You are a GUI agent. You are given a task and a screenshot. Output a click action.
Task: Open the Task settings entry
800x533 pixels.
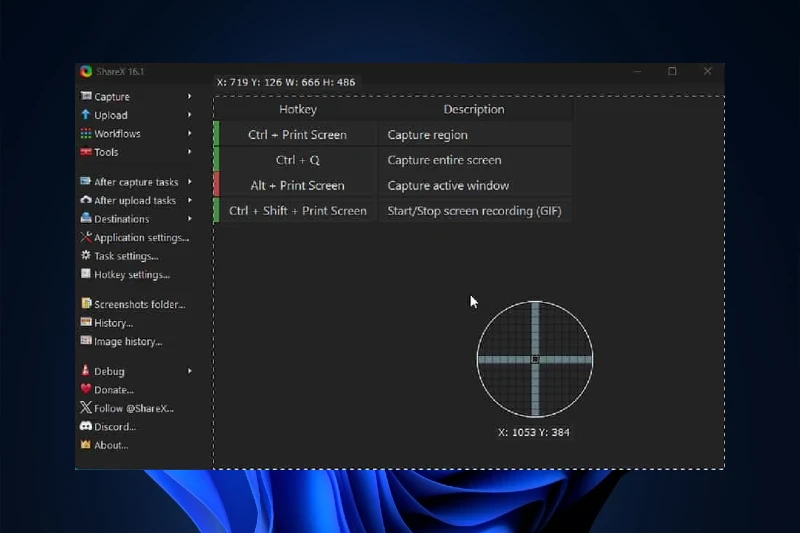point(125,256)
